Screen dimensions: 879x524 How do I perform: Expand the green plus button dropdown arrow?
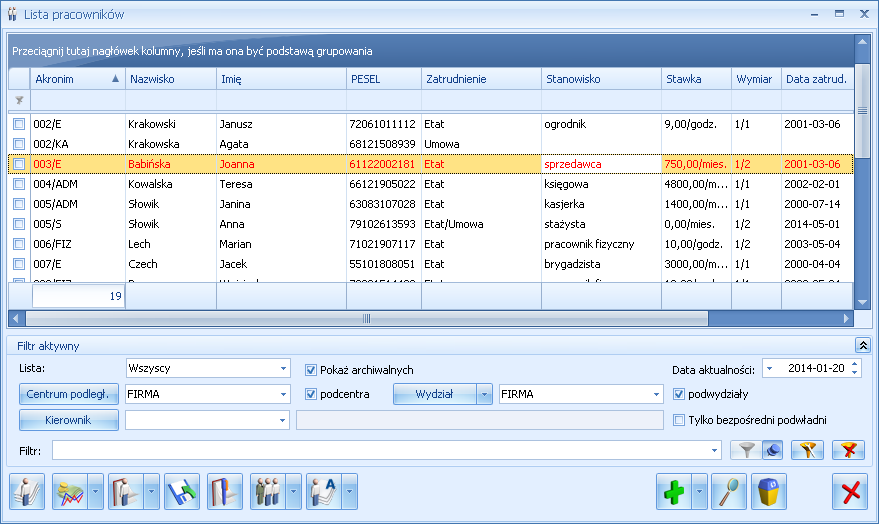point(699,491)
